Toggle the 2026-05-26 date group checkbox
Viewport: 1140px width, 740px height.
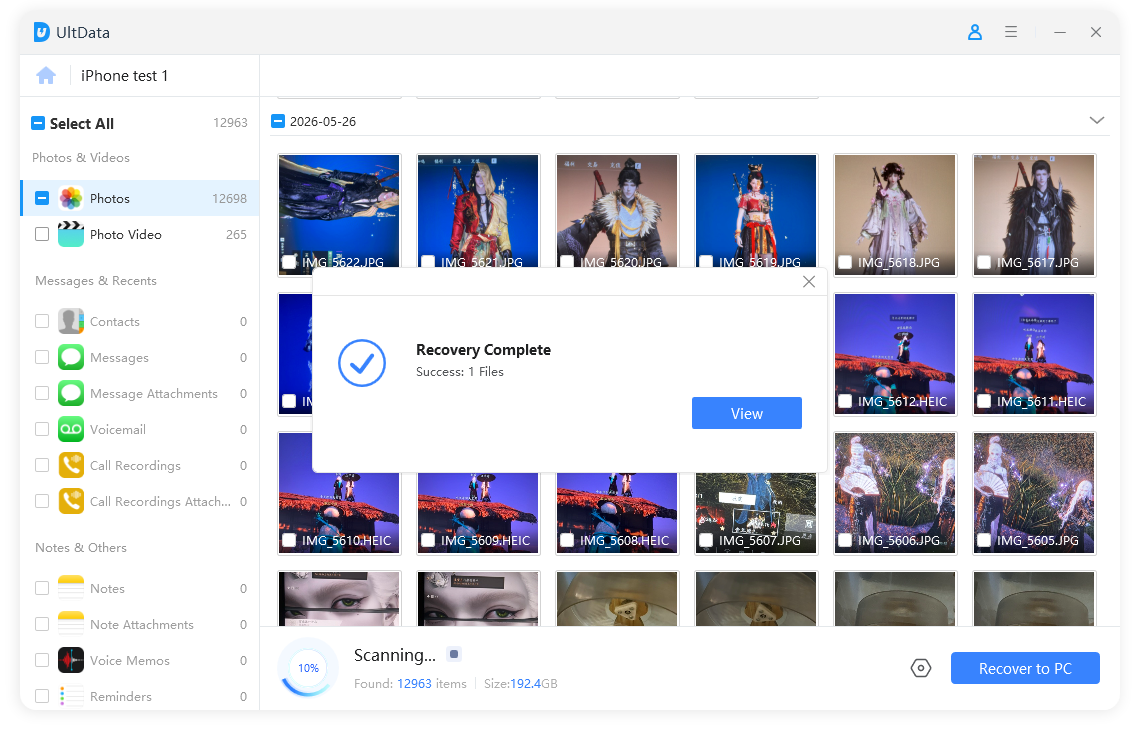(278, 121)
